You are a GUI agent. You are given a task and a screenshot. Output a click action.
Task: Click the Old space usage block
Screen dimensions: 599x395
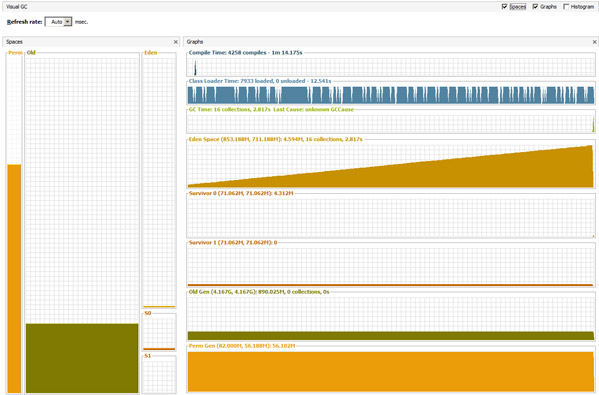pos(82,358)
